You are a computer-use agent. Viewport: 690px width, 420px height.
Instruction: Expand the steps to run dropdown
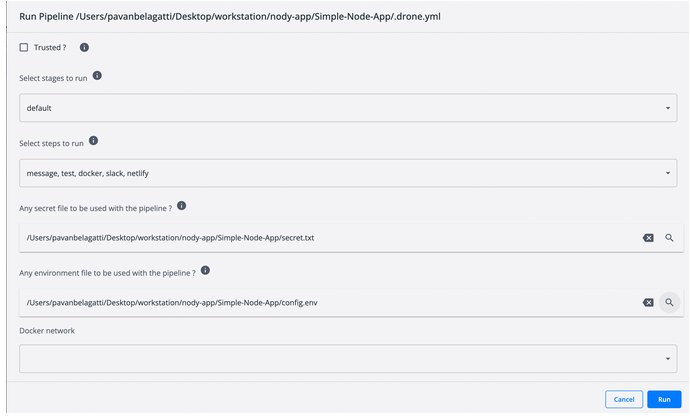click(347, 173)
